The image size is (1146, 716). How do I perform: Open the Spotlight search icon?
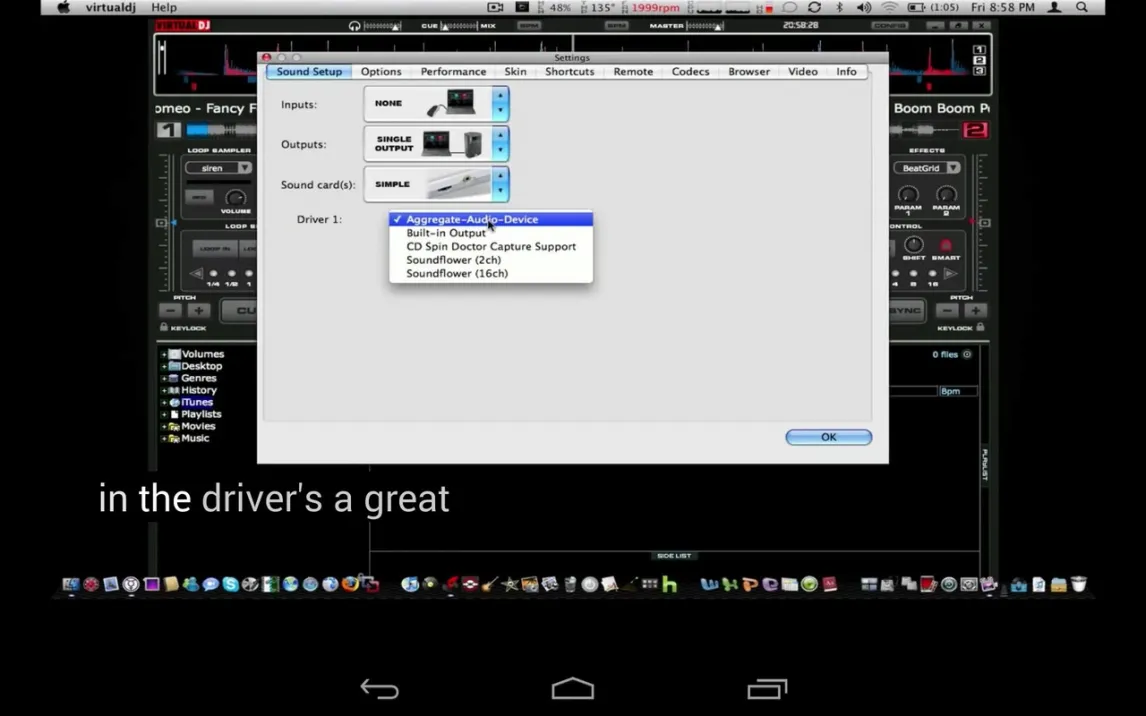pos(1082,7)
